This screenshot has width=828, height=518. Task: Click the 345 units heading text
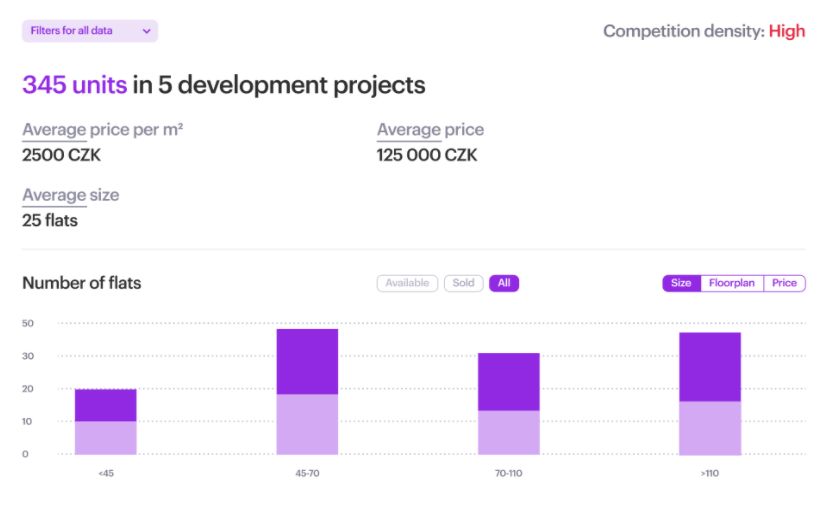coord(74,84)
